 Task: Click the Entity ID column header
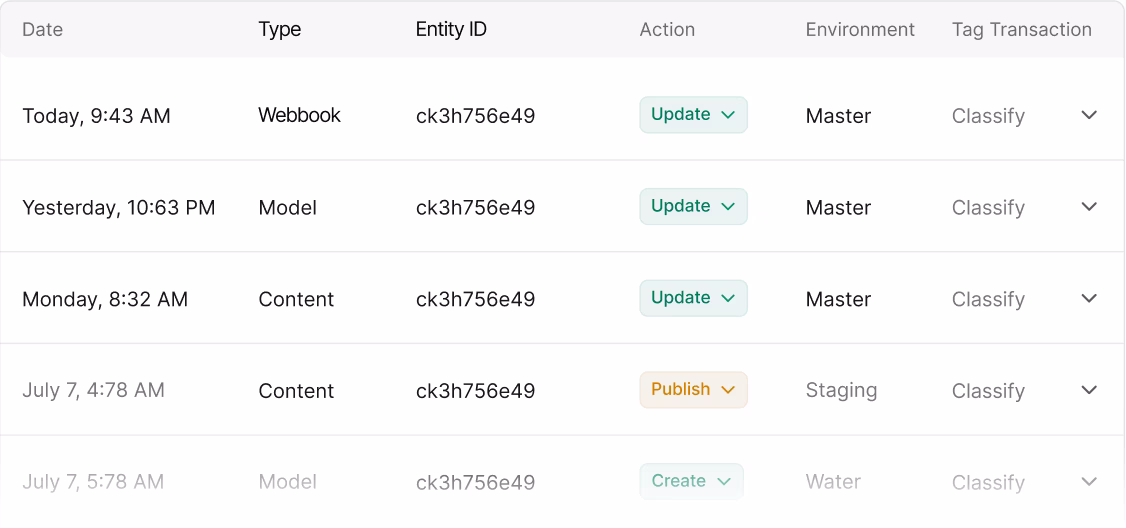[451, 30]
